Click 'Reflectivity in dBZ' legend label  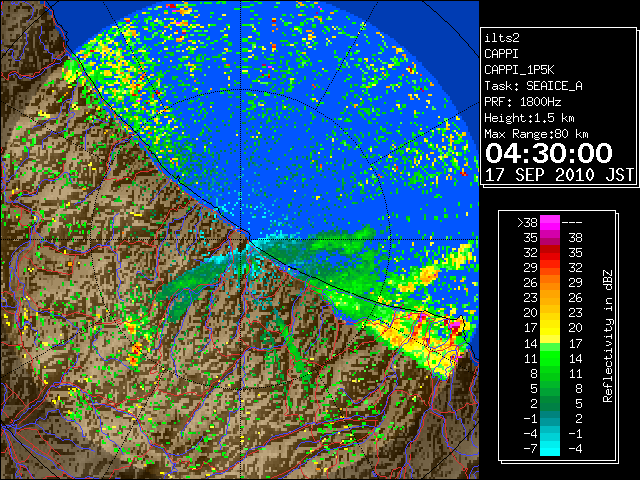pos(608,336)
